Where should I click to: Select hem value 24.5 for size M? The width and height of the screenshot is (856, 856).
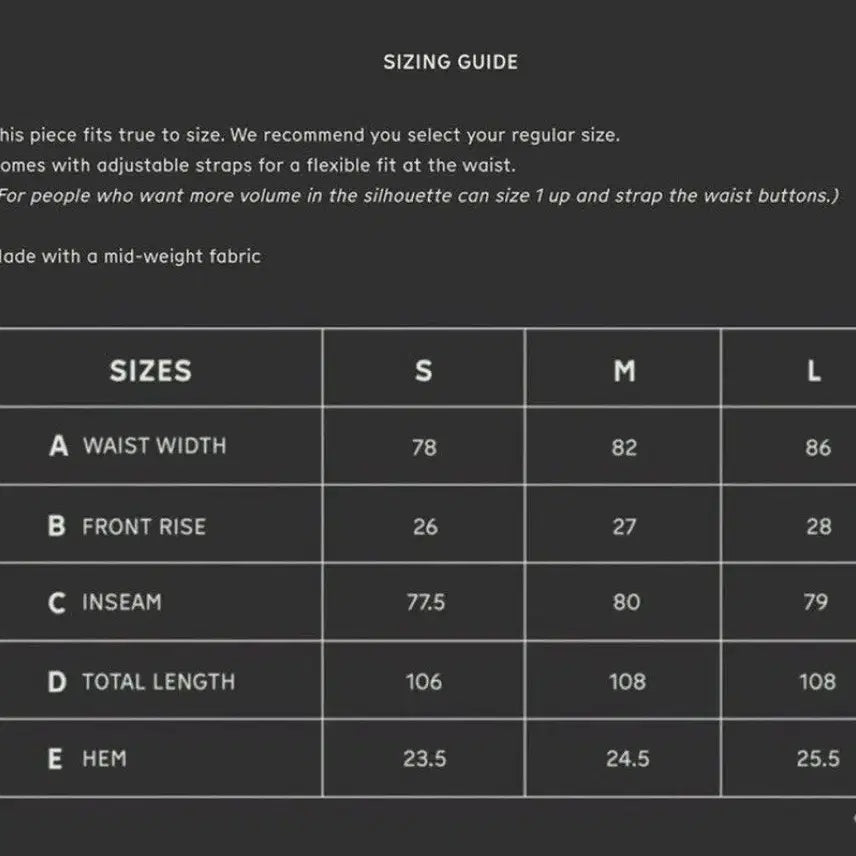(x=627, y=759)
